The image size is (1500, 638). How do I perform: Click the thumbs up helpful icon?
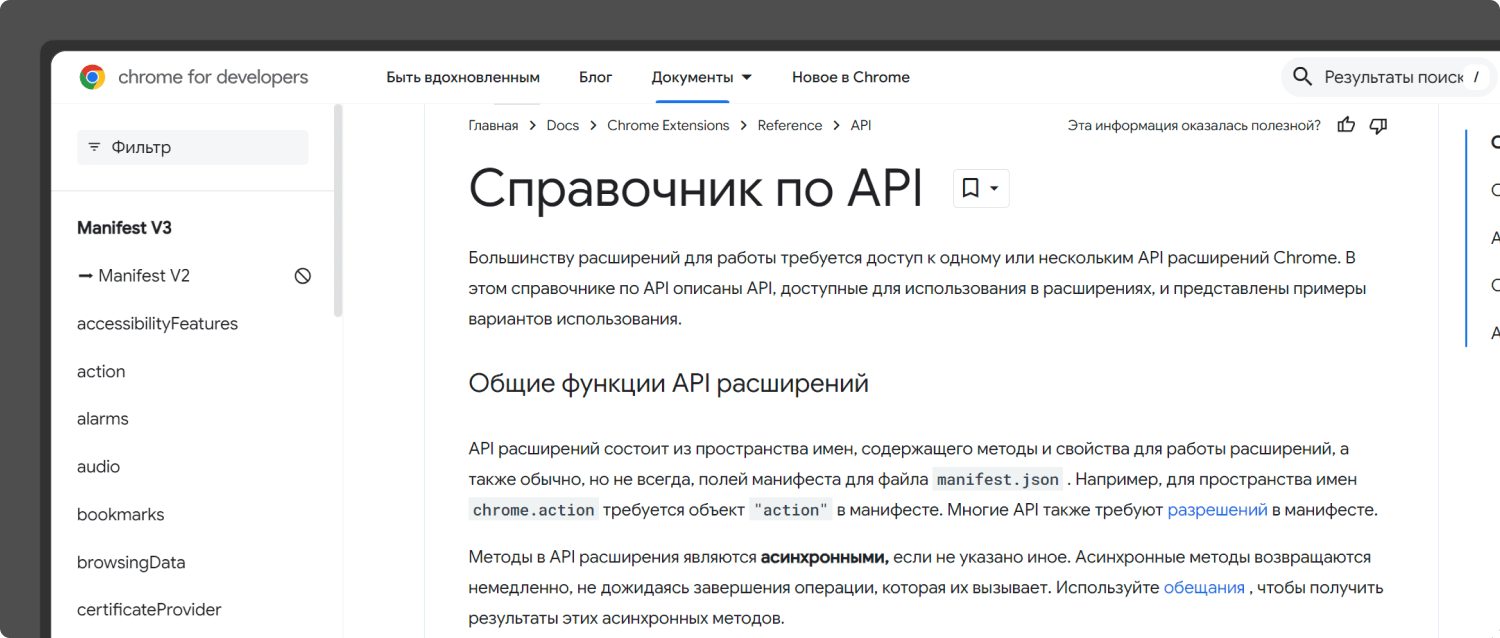1346,125
